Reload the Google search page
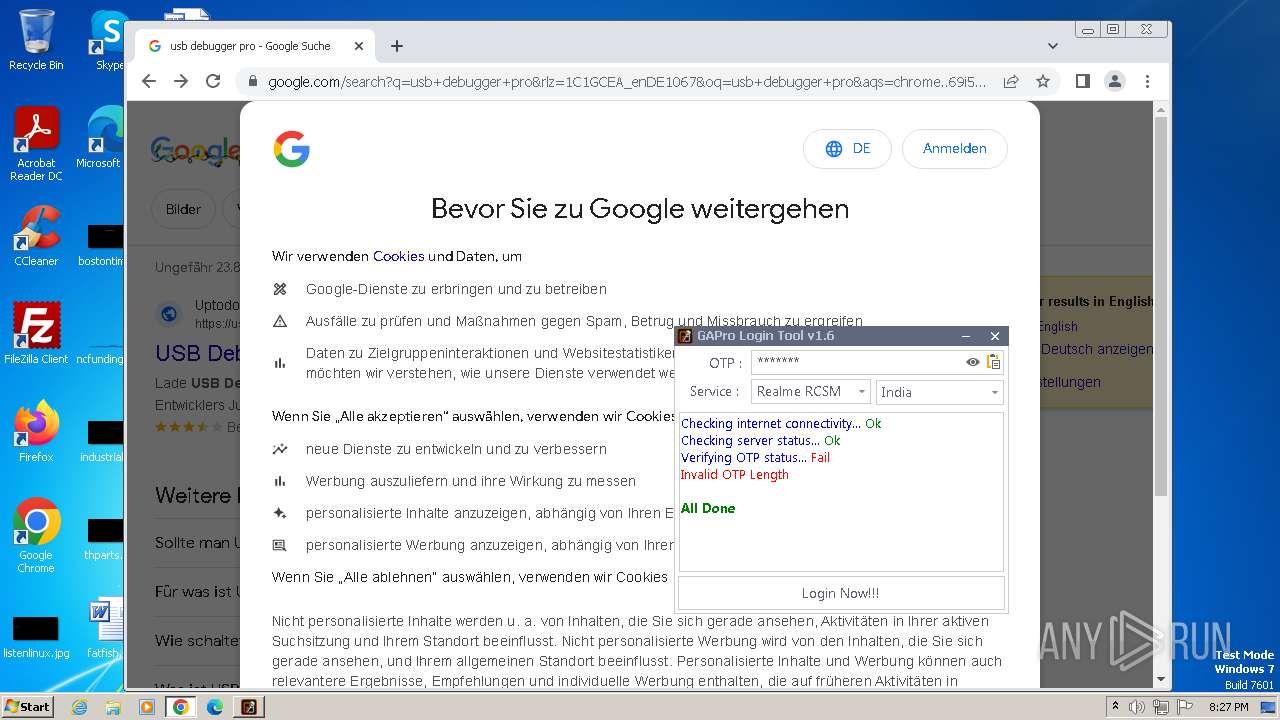Screen dimensions: 1280x720 pos(213,81)
